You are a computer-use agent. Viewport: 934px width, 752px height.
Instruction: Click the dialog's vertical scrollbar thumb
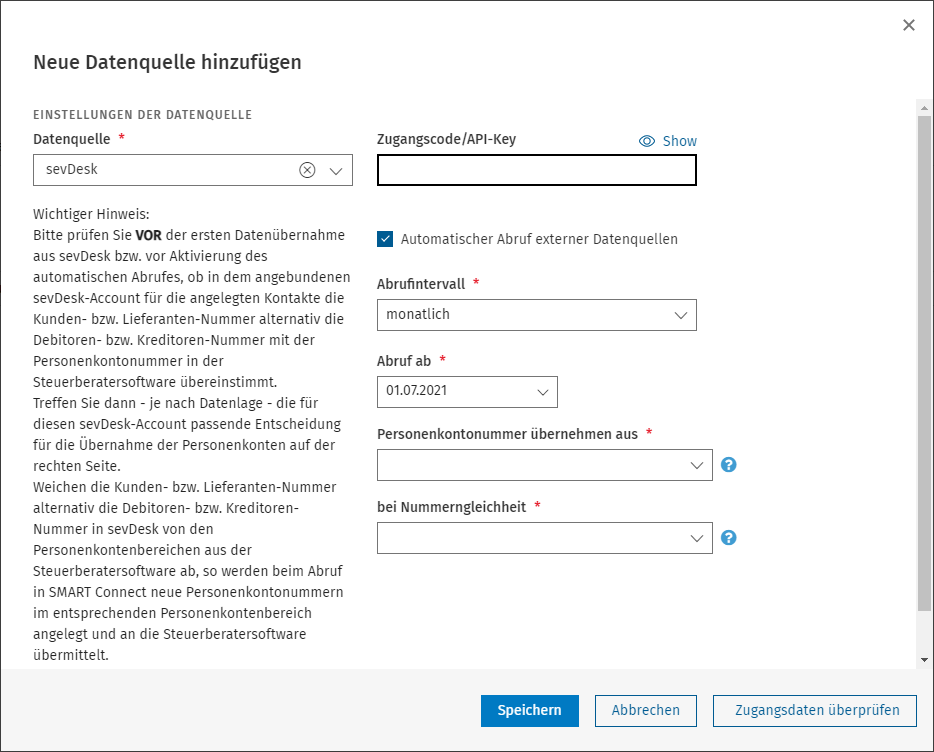(x=924, y=363)
